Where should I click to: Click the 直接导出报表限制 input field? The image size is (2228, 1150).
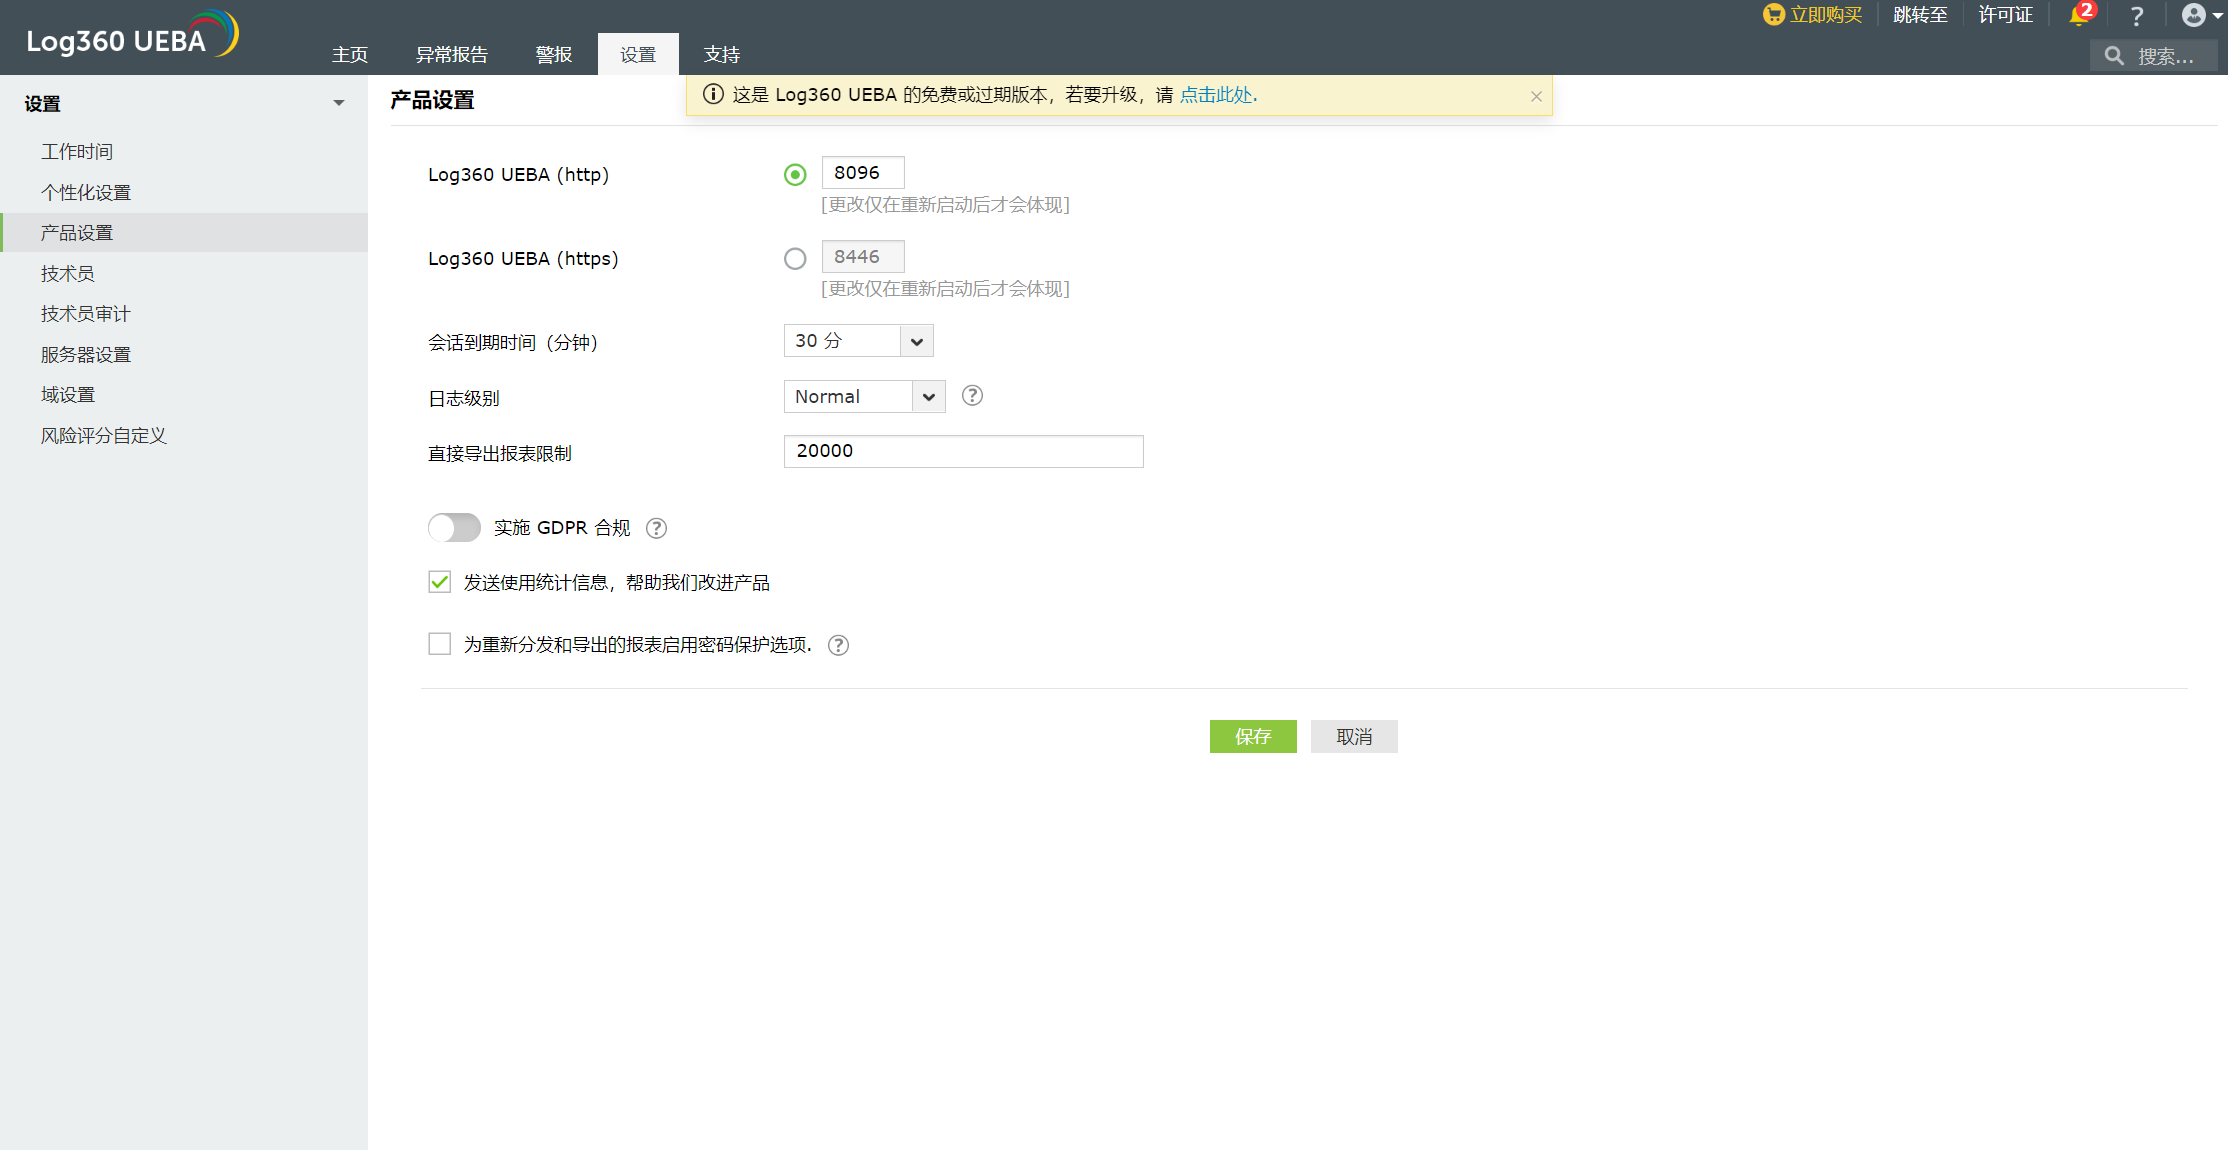[x=963, y=451]
